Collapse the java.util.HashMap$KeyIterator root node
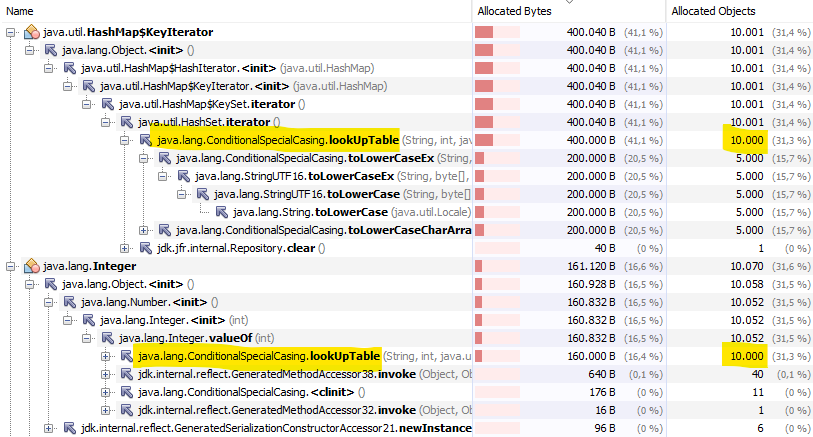Viewport: 813px width, 437px height. tap(10, 33)
